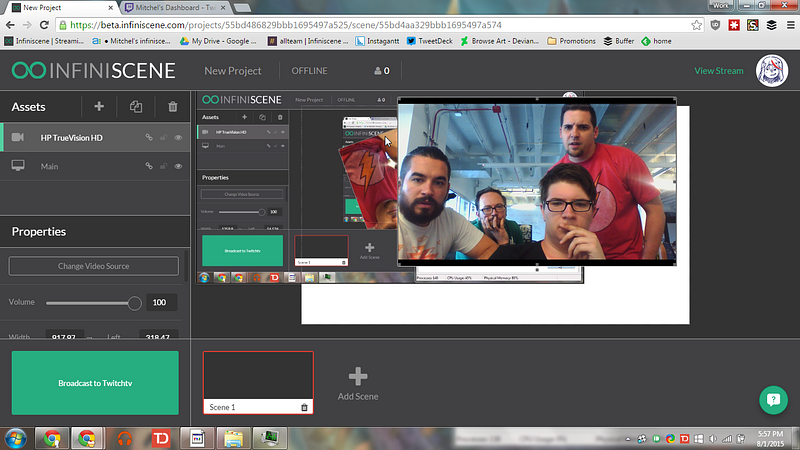The width and height of the screenshot is (800, 450).
Task: Click the link icon on Main asset
Action: tap(149, 166)
